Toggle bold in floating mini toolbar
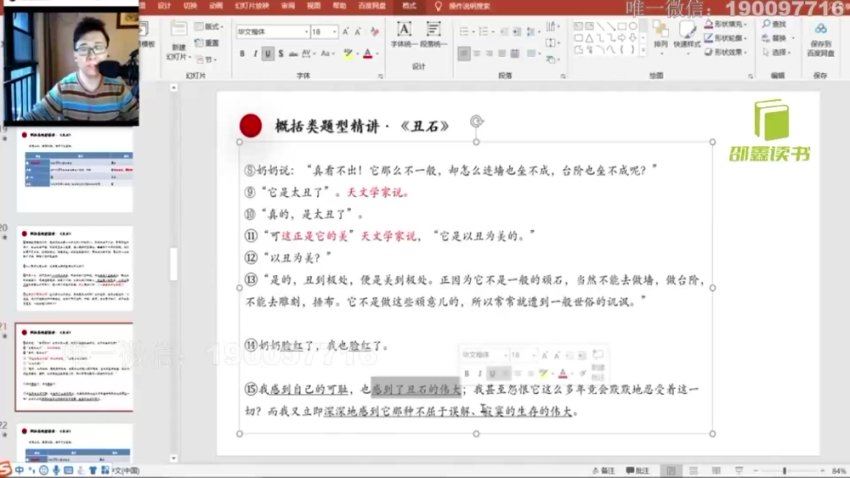Viewport: 850px width, 478px height. click(x=466, y=373)
